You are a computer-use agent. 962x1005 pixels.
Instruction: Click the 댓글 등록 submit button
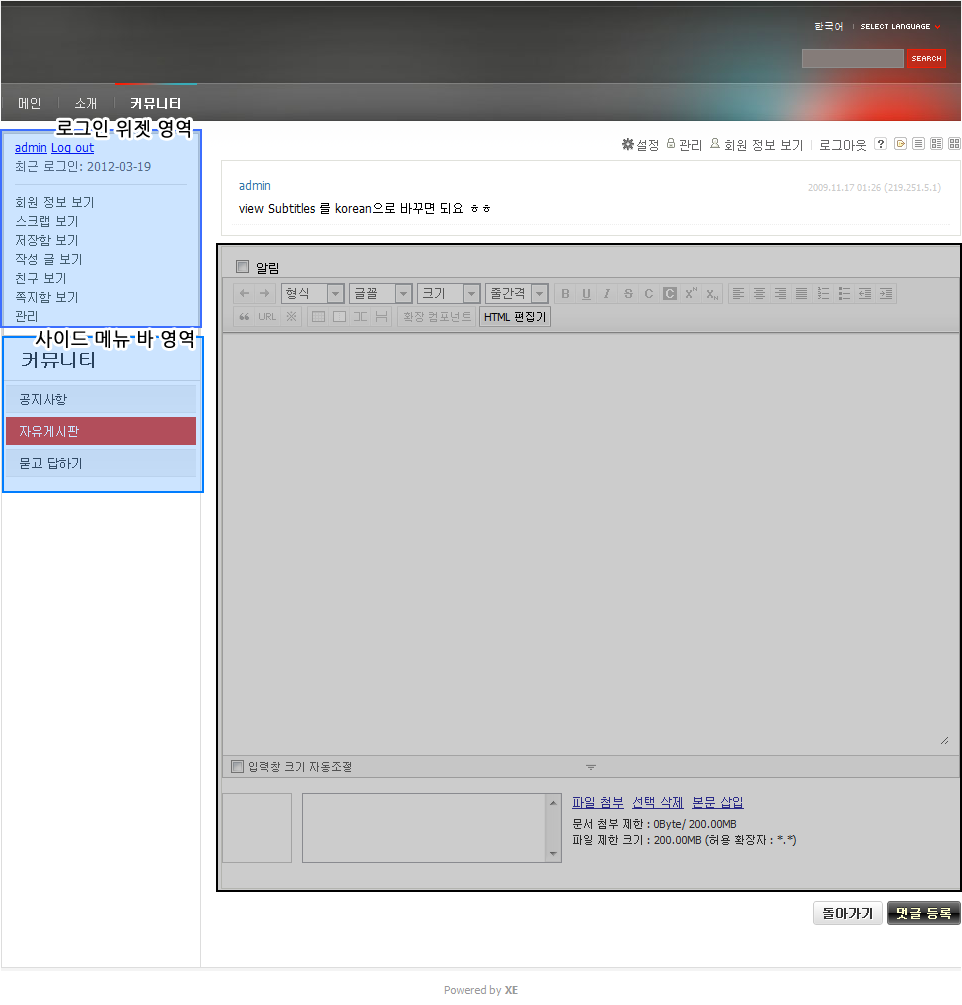click(x=923, y=913)
